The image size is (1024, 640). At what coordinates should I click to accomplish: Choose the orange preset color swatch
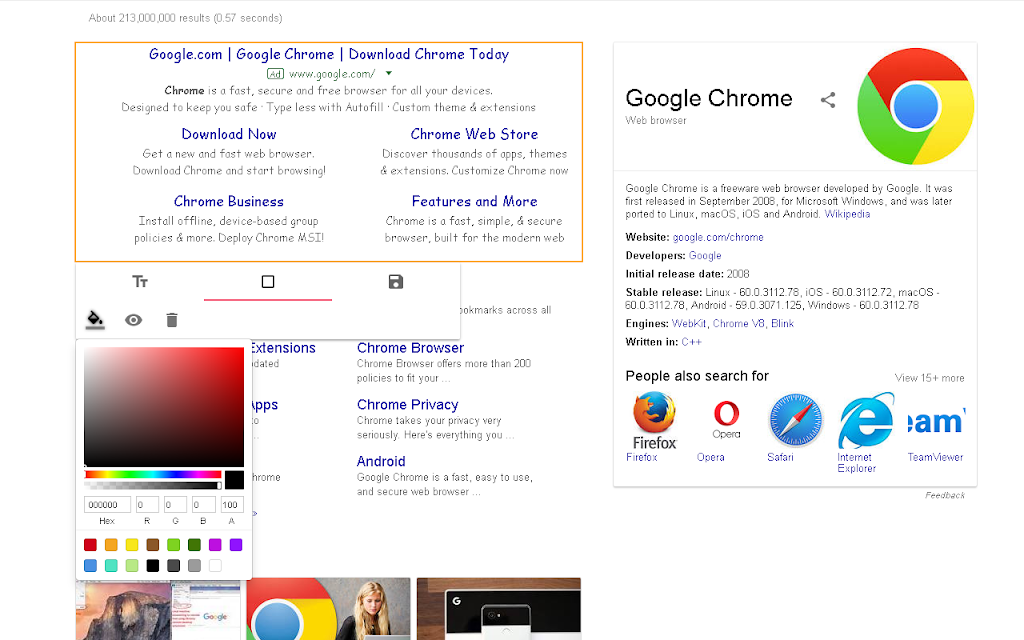coord(111,545)
